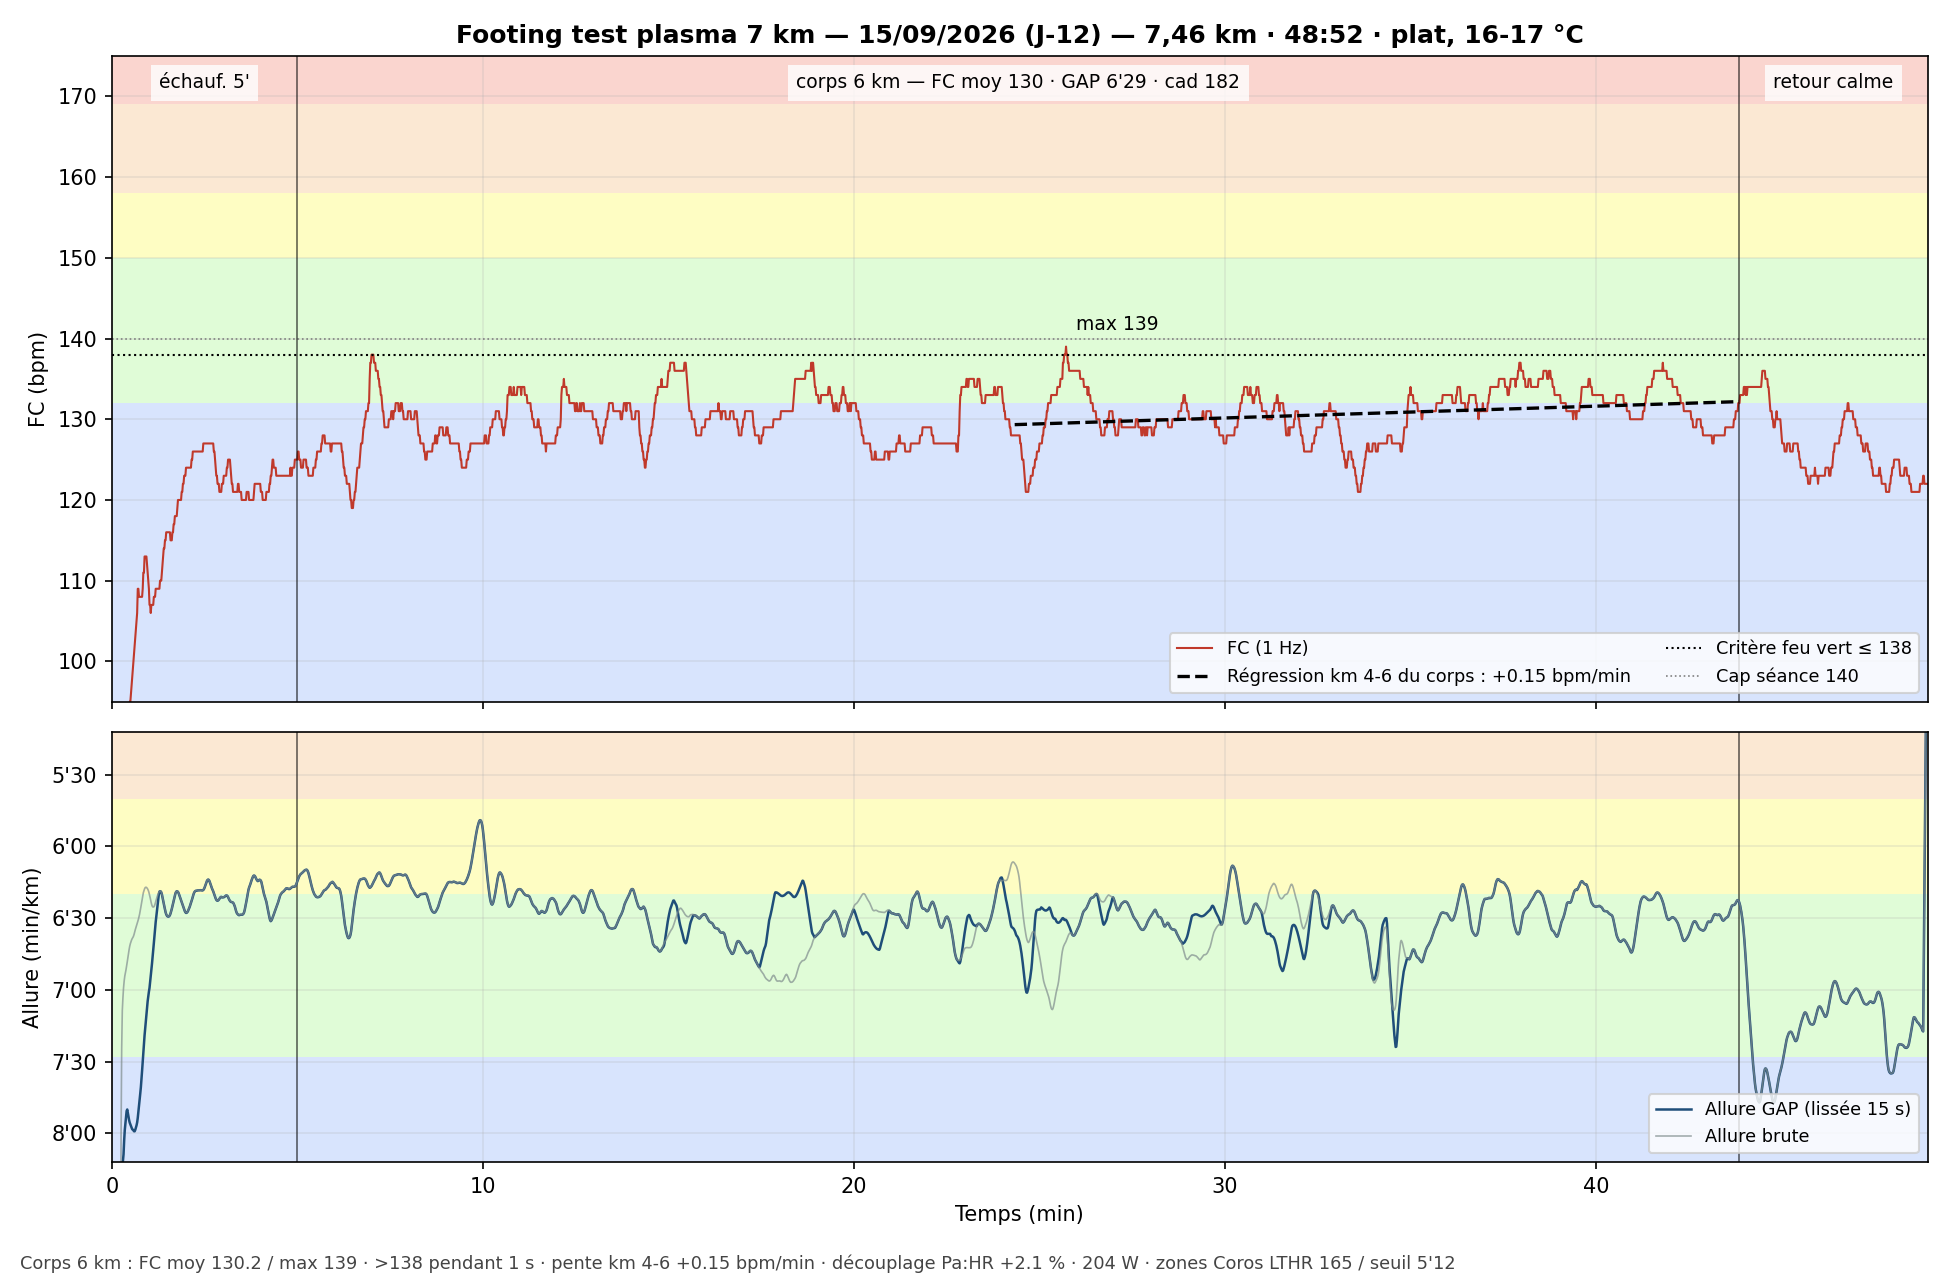Viewport: 1950px width, 1275px height.
Task: Select the "Allure (min/km)" axis label
Action: (x=31, y=947)
